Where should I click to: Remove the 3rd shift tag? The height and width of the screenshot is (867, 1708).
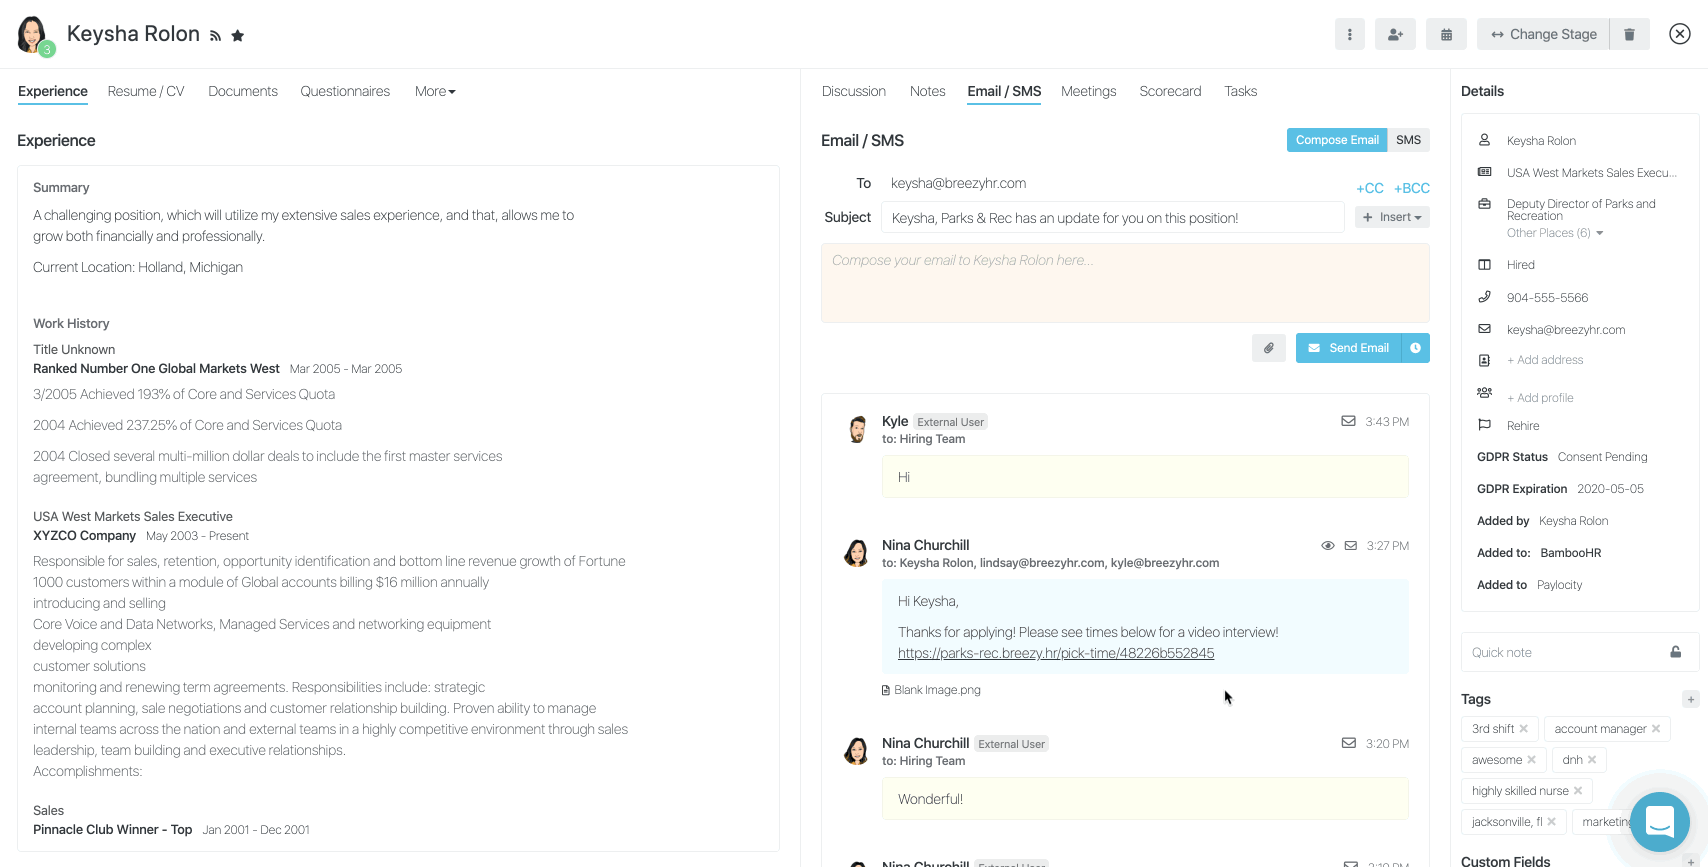click(x=1524, y=729)
